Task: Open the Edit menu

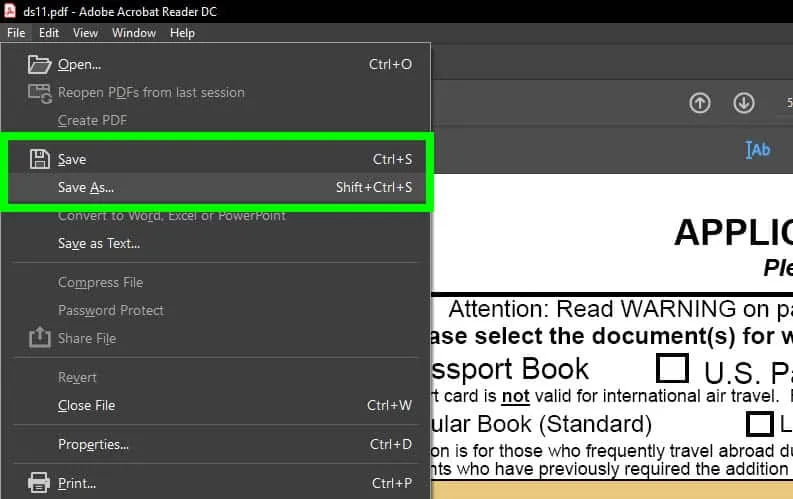Action: point(49,33)
